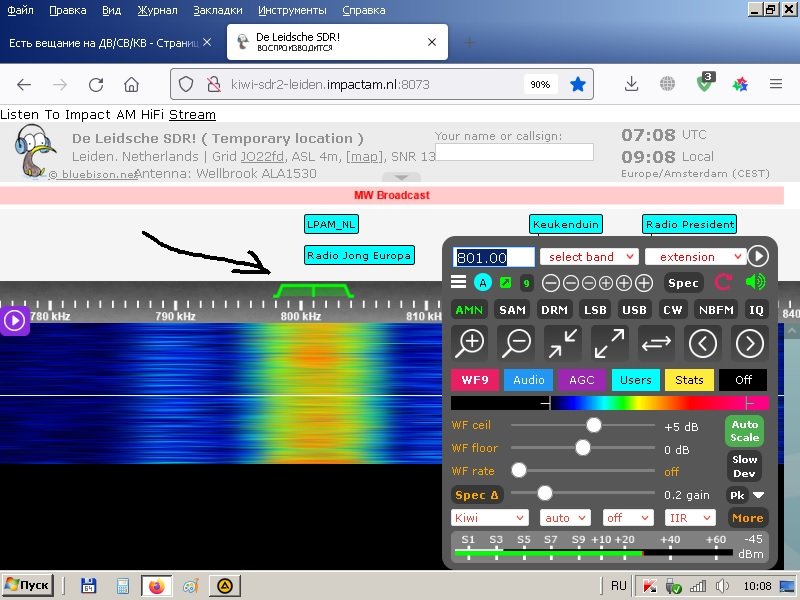
Task: Open the Audio tab
Action: [x=529, y=380]
